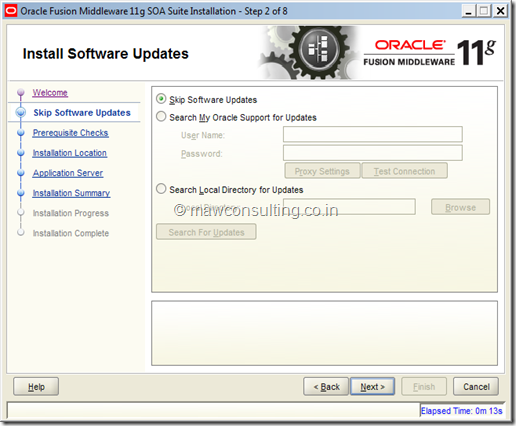
Task: Click the Elapsed Time status text
Action: pos(461,411)
